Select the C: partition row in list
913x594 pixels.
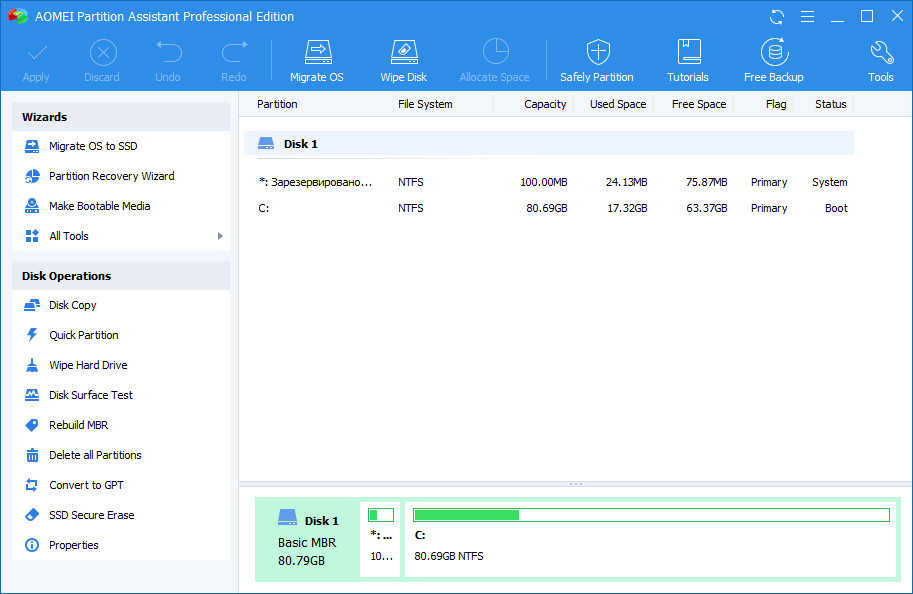(548, 208)
